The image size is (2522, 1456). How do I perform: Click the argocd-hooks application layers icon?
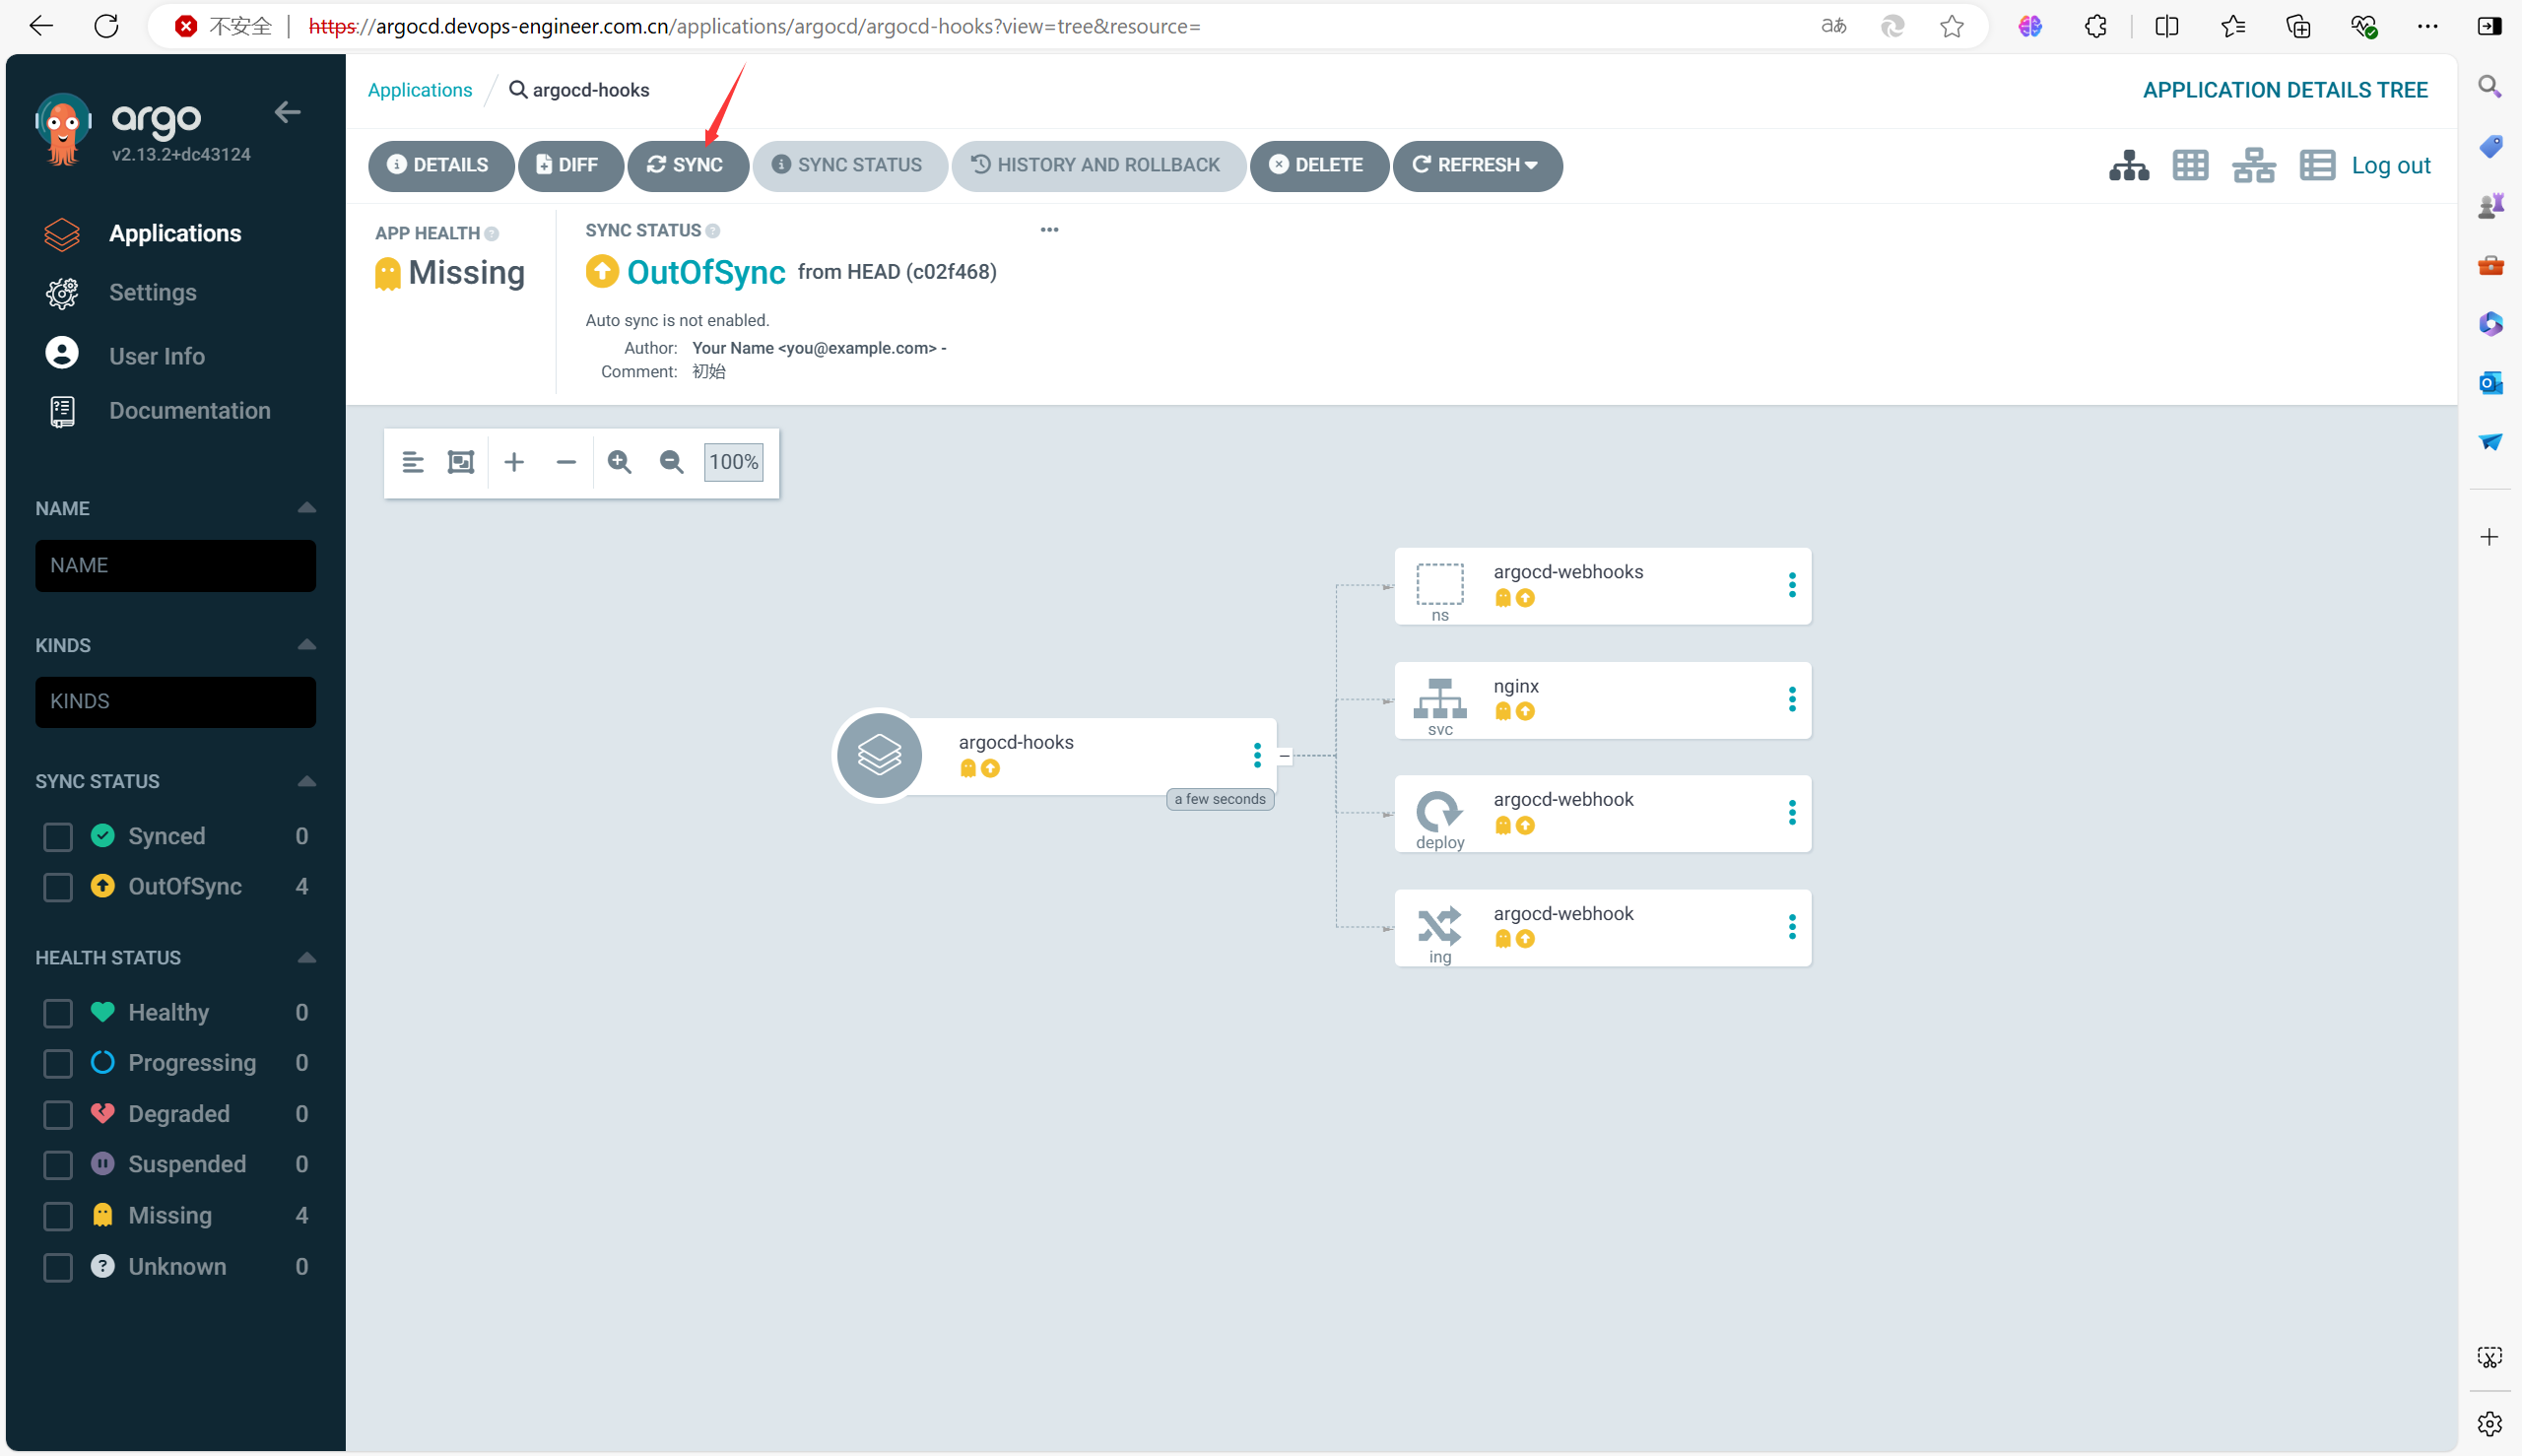[880, 755]
